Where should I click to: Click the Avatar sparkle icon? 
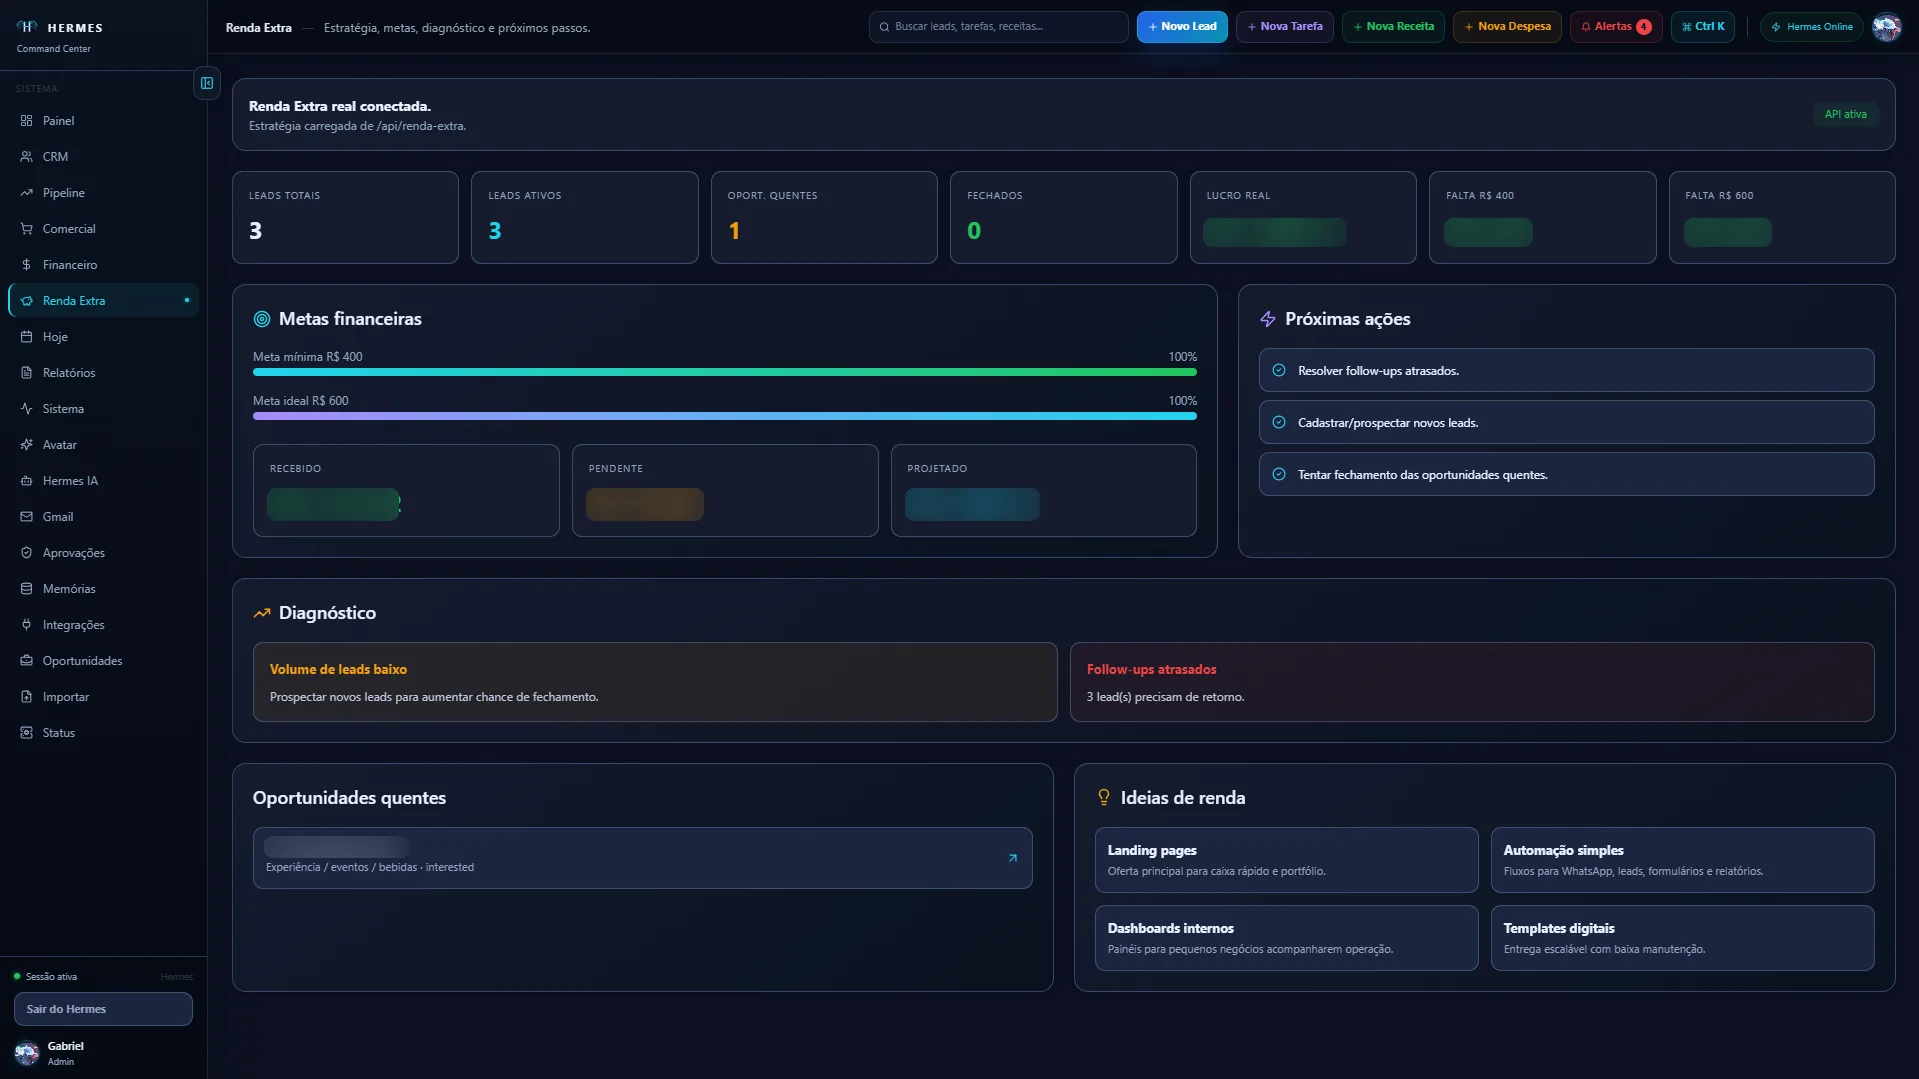[26, 445]
